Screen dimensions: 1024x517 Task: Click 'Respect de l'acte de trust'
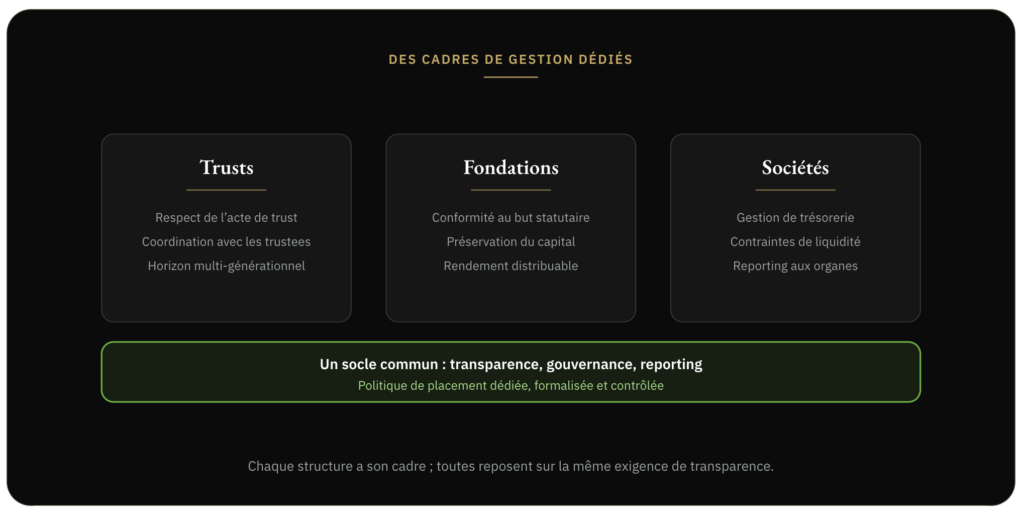click(226, 217)
